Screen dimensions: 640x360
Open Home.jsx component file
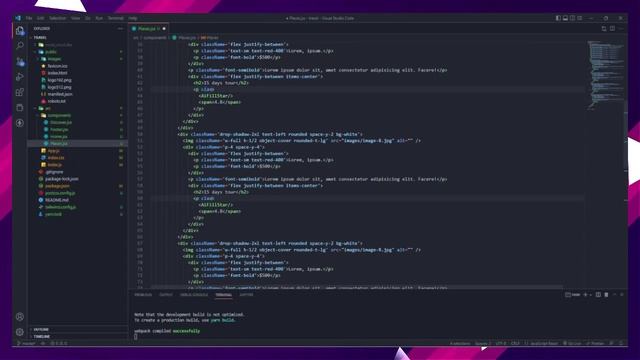(59, 136)
